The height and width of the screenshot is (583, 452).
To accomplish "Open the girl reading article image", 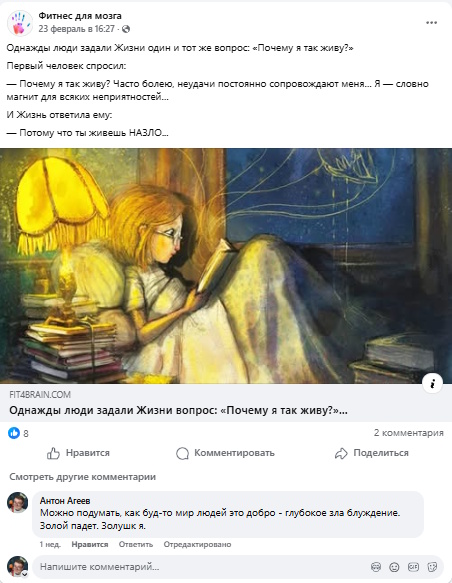I will [226, 266].
